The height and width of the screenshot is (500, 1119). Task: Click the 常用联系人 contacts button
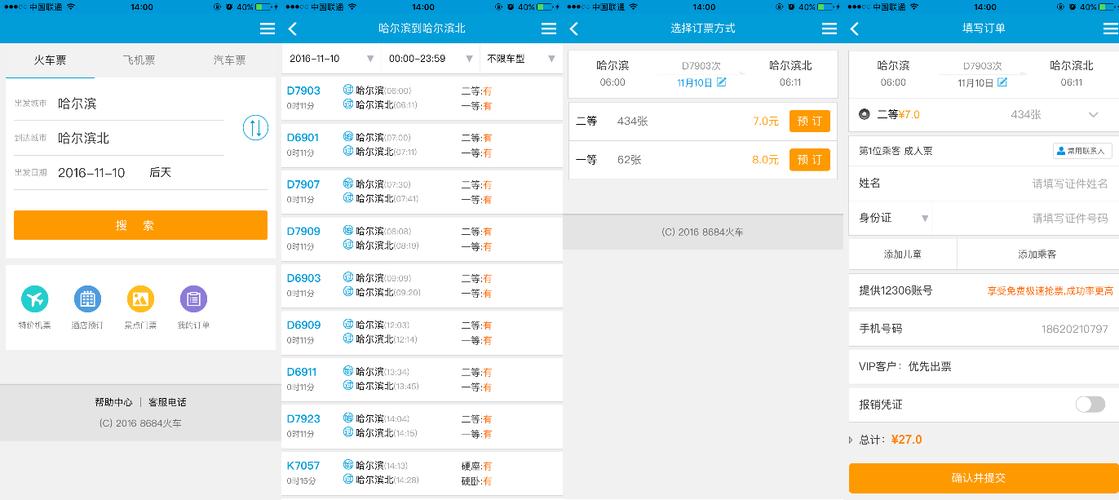(1082, 151)
